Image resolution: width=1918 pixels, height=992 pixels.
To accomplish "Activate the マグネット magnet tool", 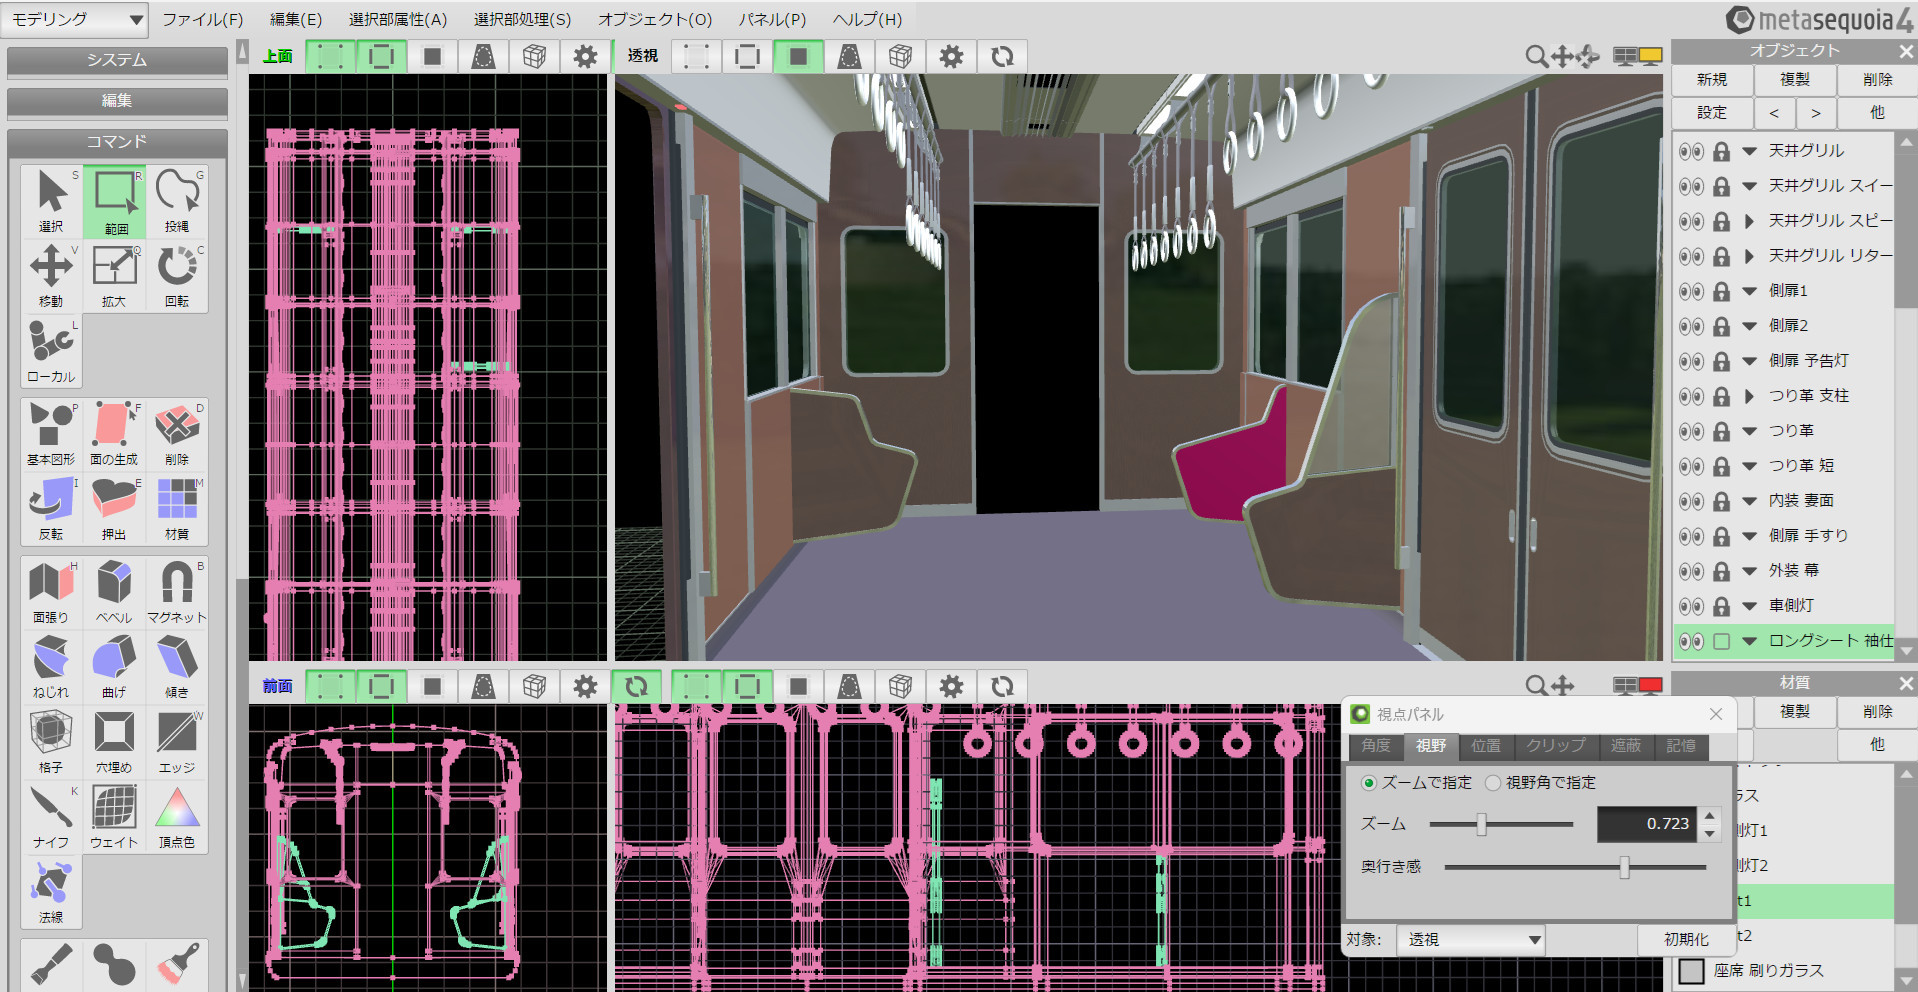I will (x=177, y=592).
